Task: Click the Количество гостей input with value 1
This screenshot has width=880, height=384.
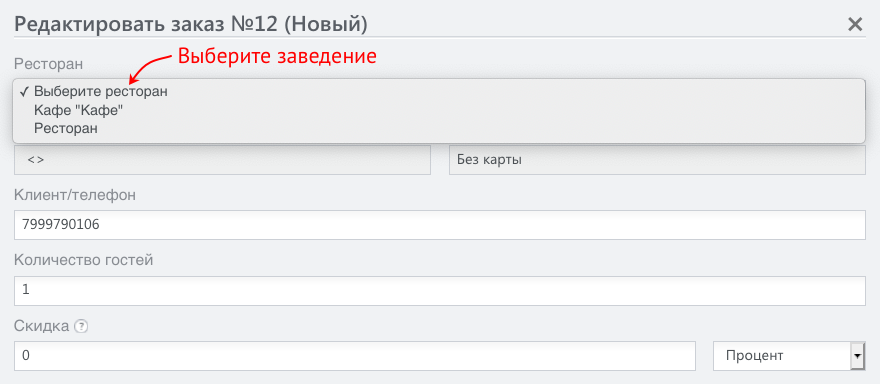Action: [440, 291]
